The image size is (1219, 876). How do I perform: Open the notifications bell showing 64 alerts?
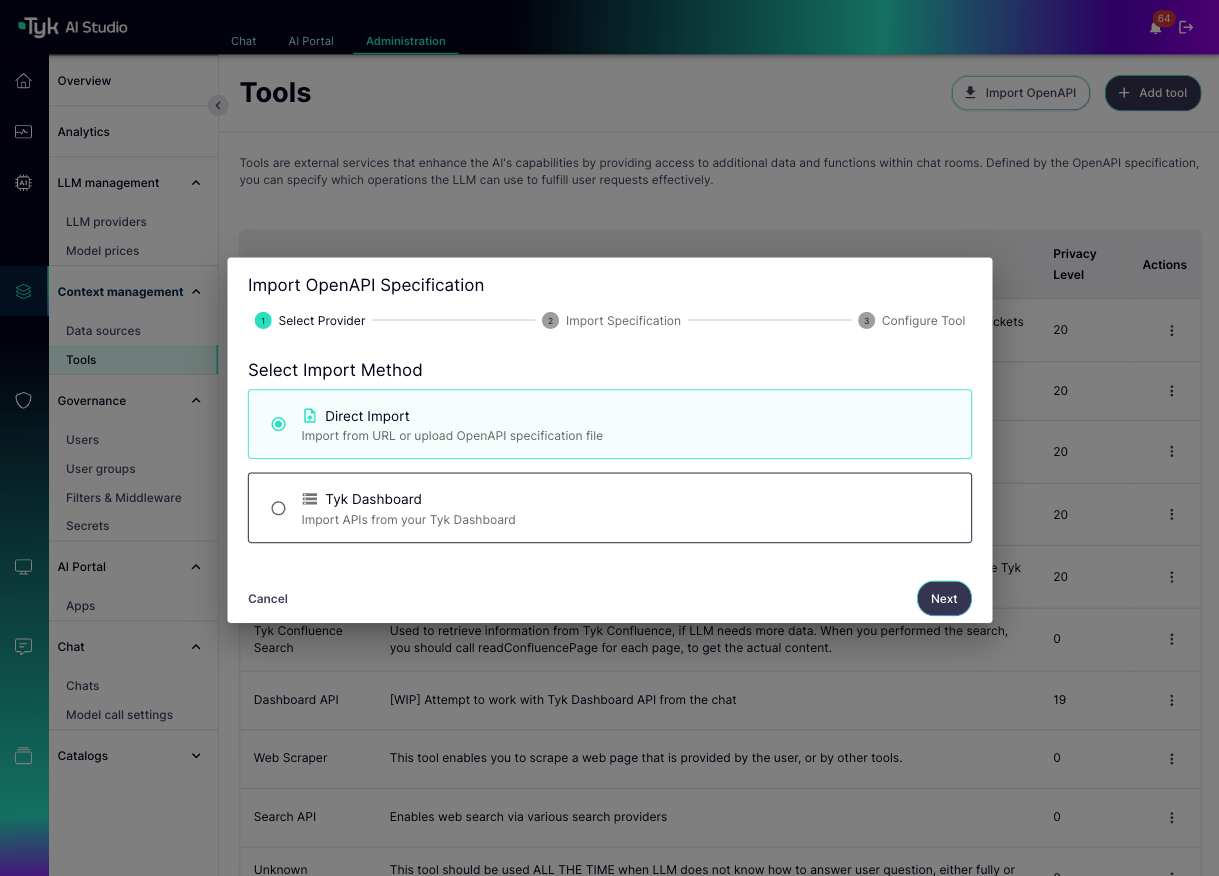1155,27
